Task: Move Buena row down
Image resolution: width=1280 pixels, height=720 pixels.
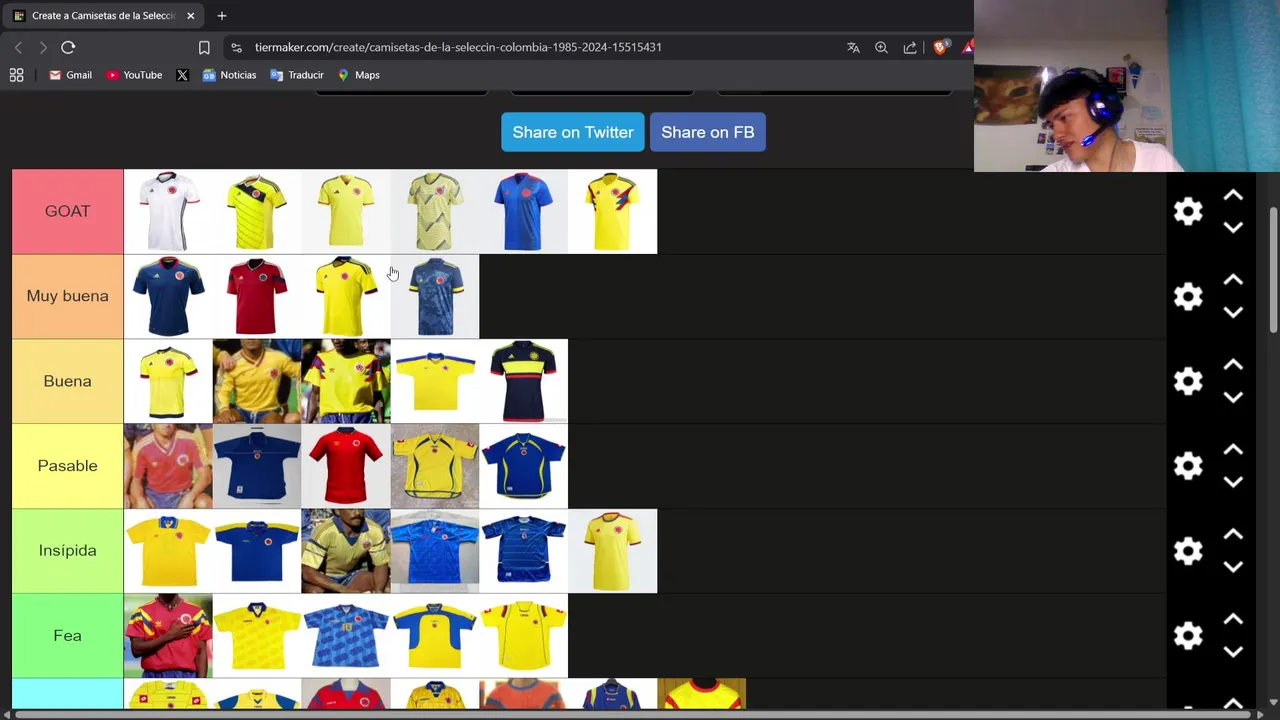Action: pos(1233,397)
